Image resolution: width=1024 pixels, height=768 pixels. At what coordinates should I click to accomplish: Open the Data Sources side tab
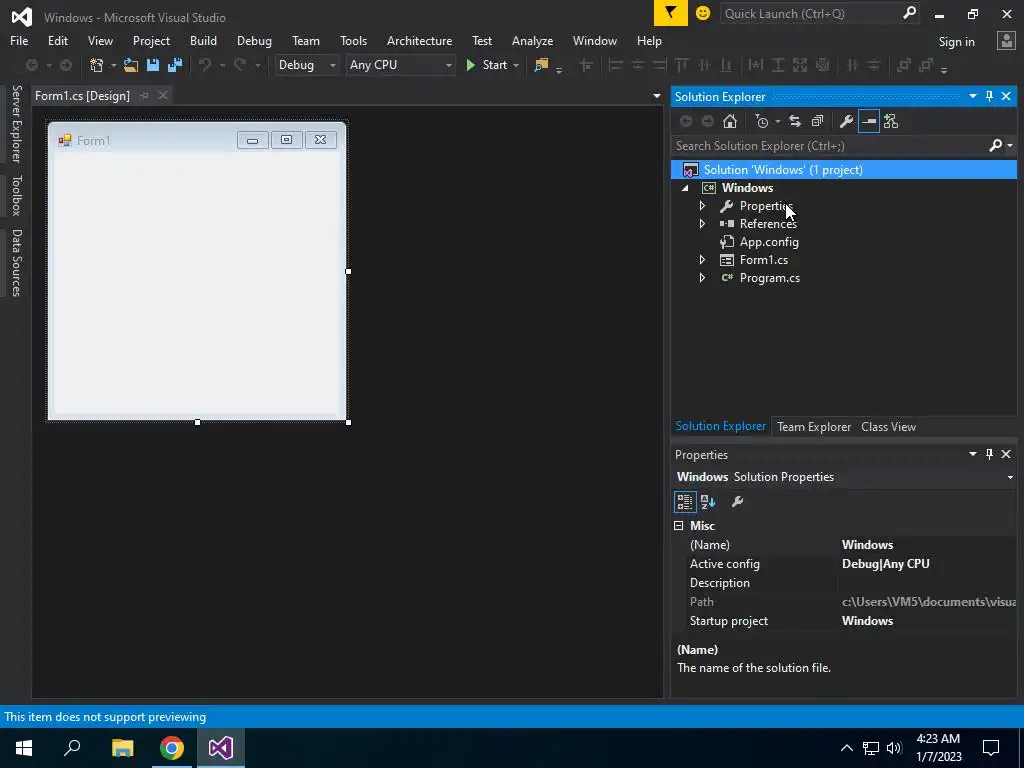click(x=16, y=263)
